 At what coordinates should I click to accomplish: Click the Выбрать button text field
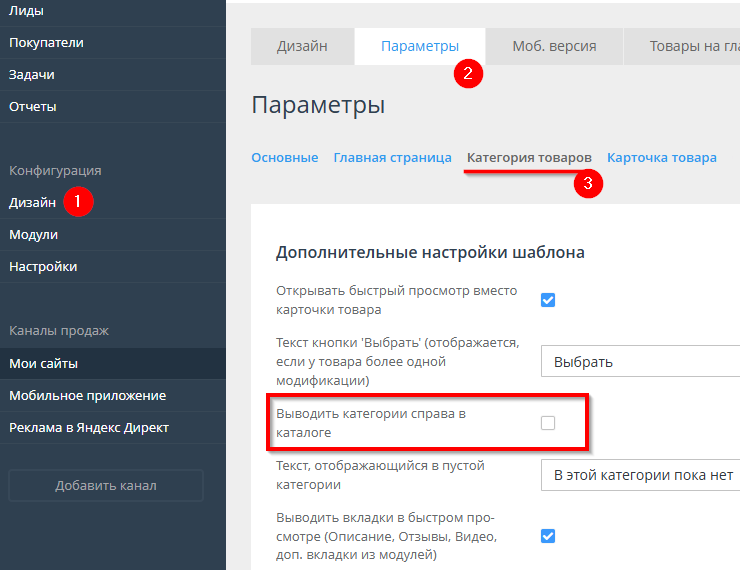[x=640, y=361]
